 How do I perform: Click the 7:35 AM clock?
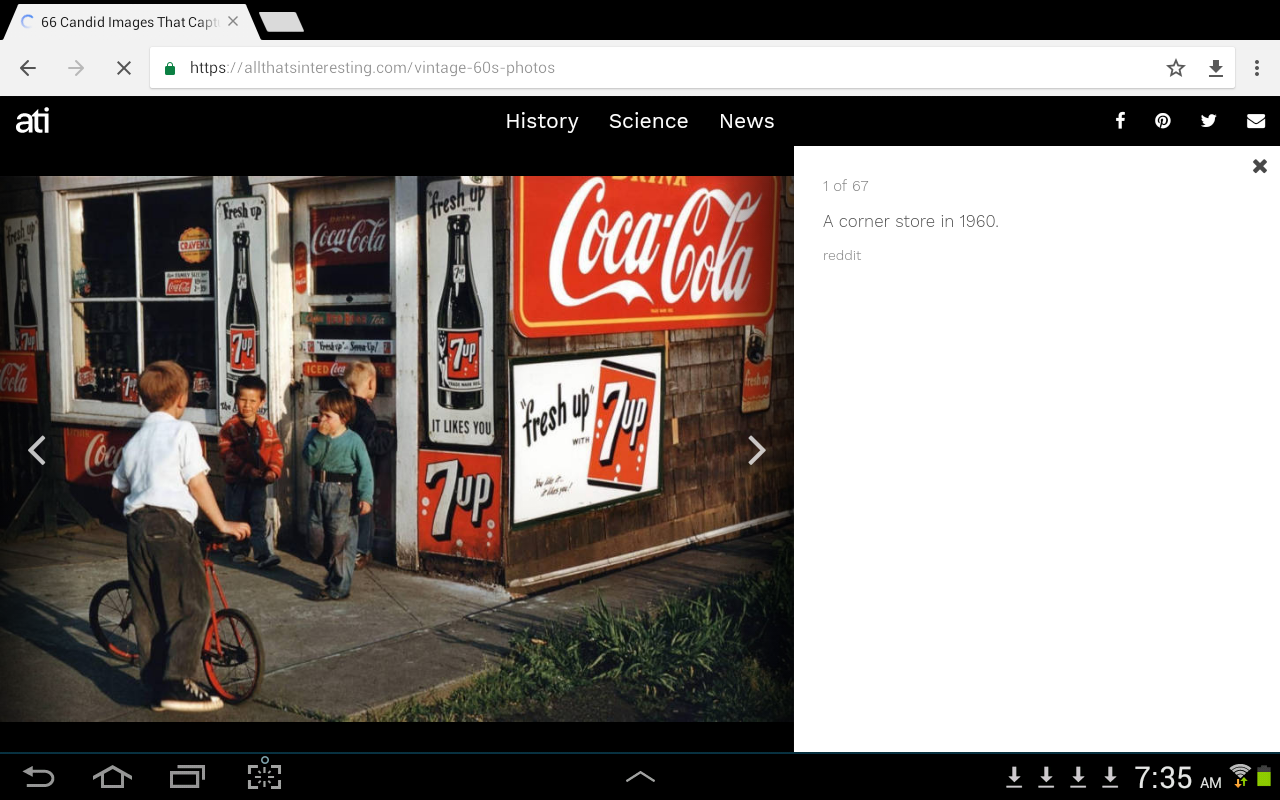point(1178,777)
